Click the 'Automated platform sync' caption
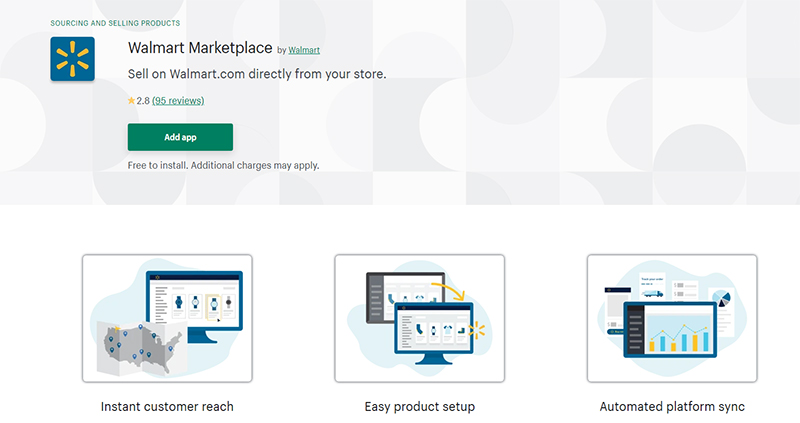The height and width of the screenshot is (423, 800). click(x=672, y=407)
